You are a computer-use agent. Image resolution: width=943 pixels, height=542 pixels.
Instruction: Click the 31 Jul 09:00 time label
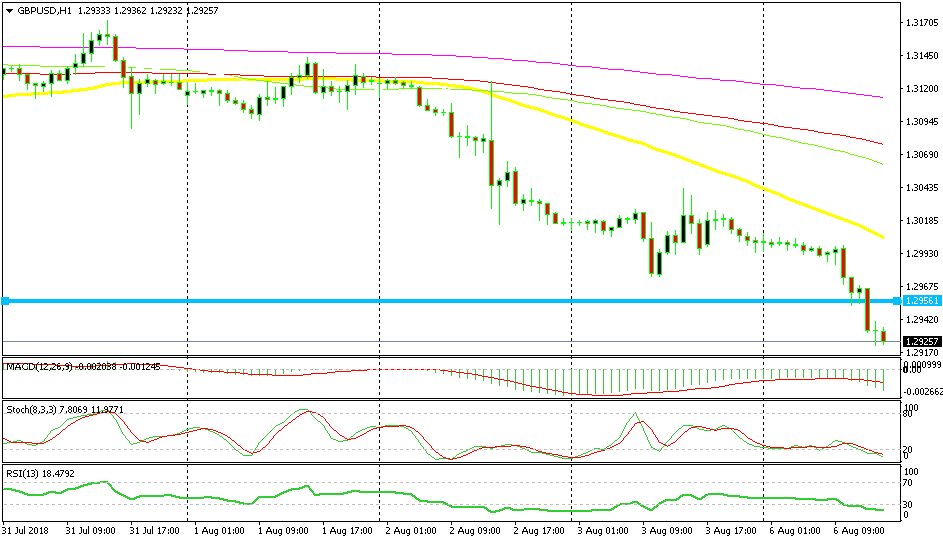tap(91, 531)
